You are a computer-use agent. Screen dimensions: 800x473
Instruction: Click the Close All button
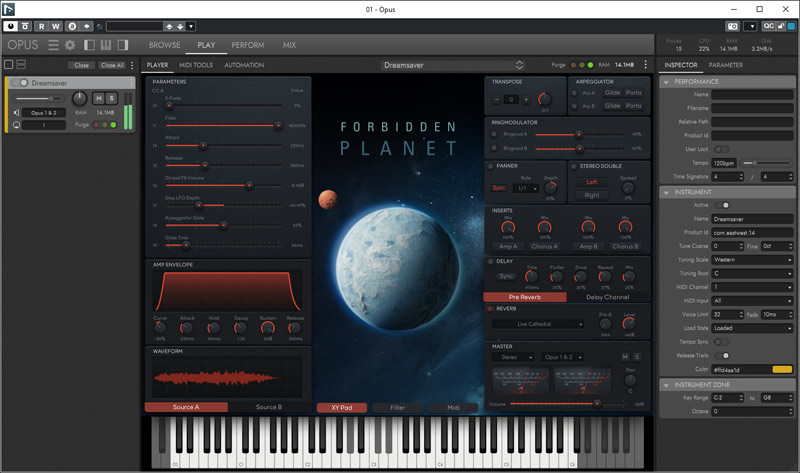tap(111, 65)
